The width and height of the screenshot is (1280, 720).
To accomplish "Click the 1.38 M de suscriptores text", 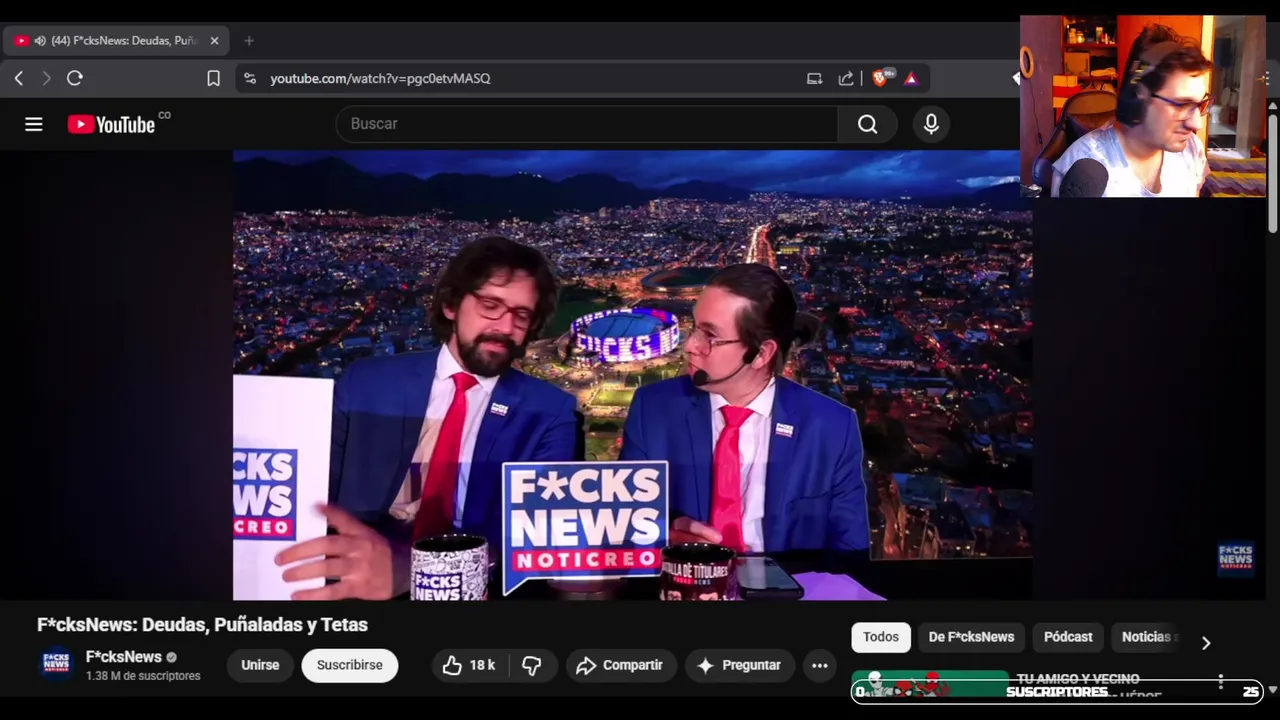I will point(143,676).
